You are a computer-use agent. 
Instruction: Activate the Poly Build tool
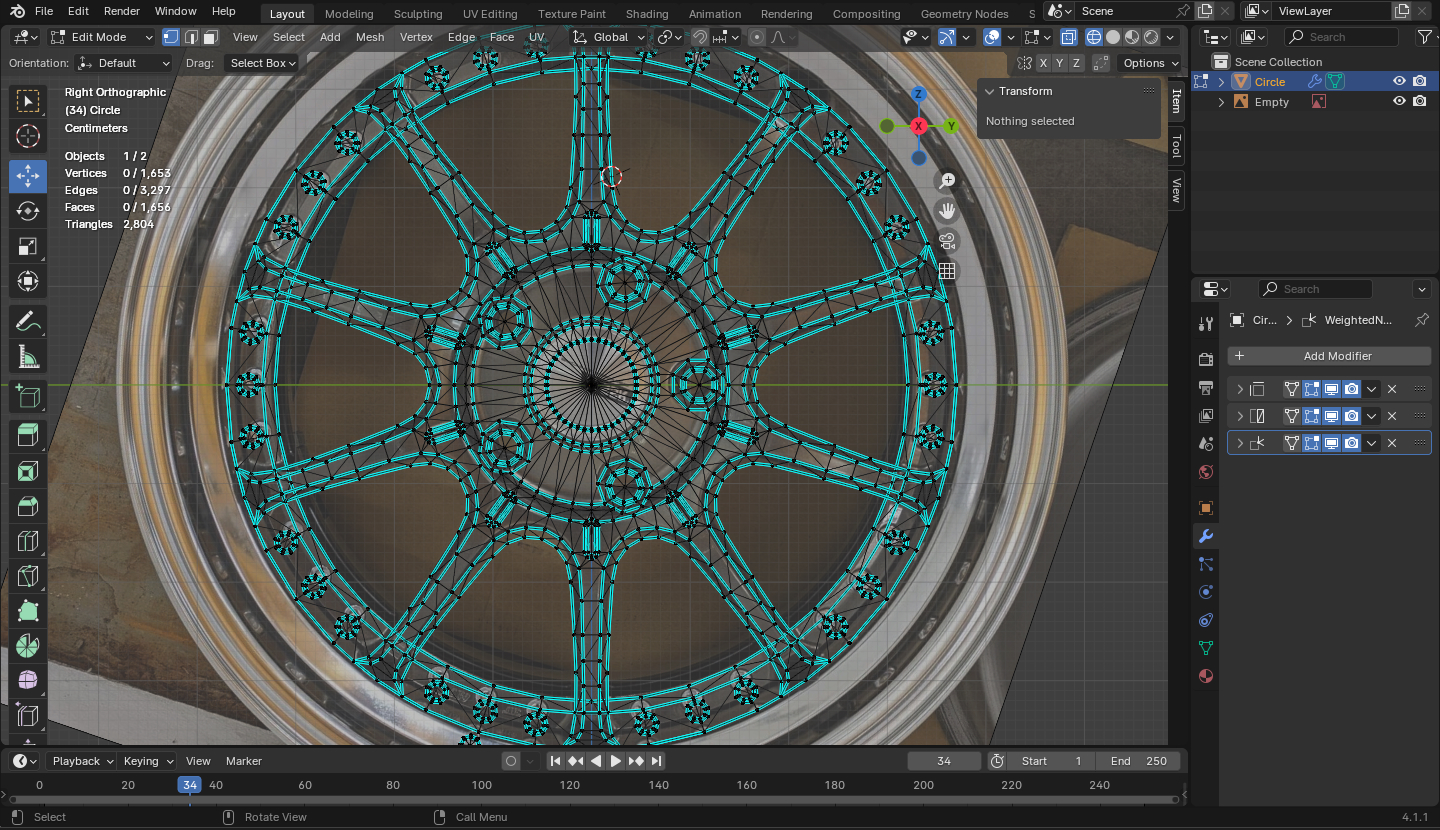tap(28, 612)
